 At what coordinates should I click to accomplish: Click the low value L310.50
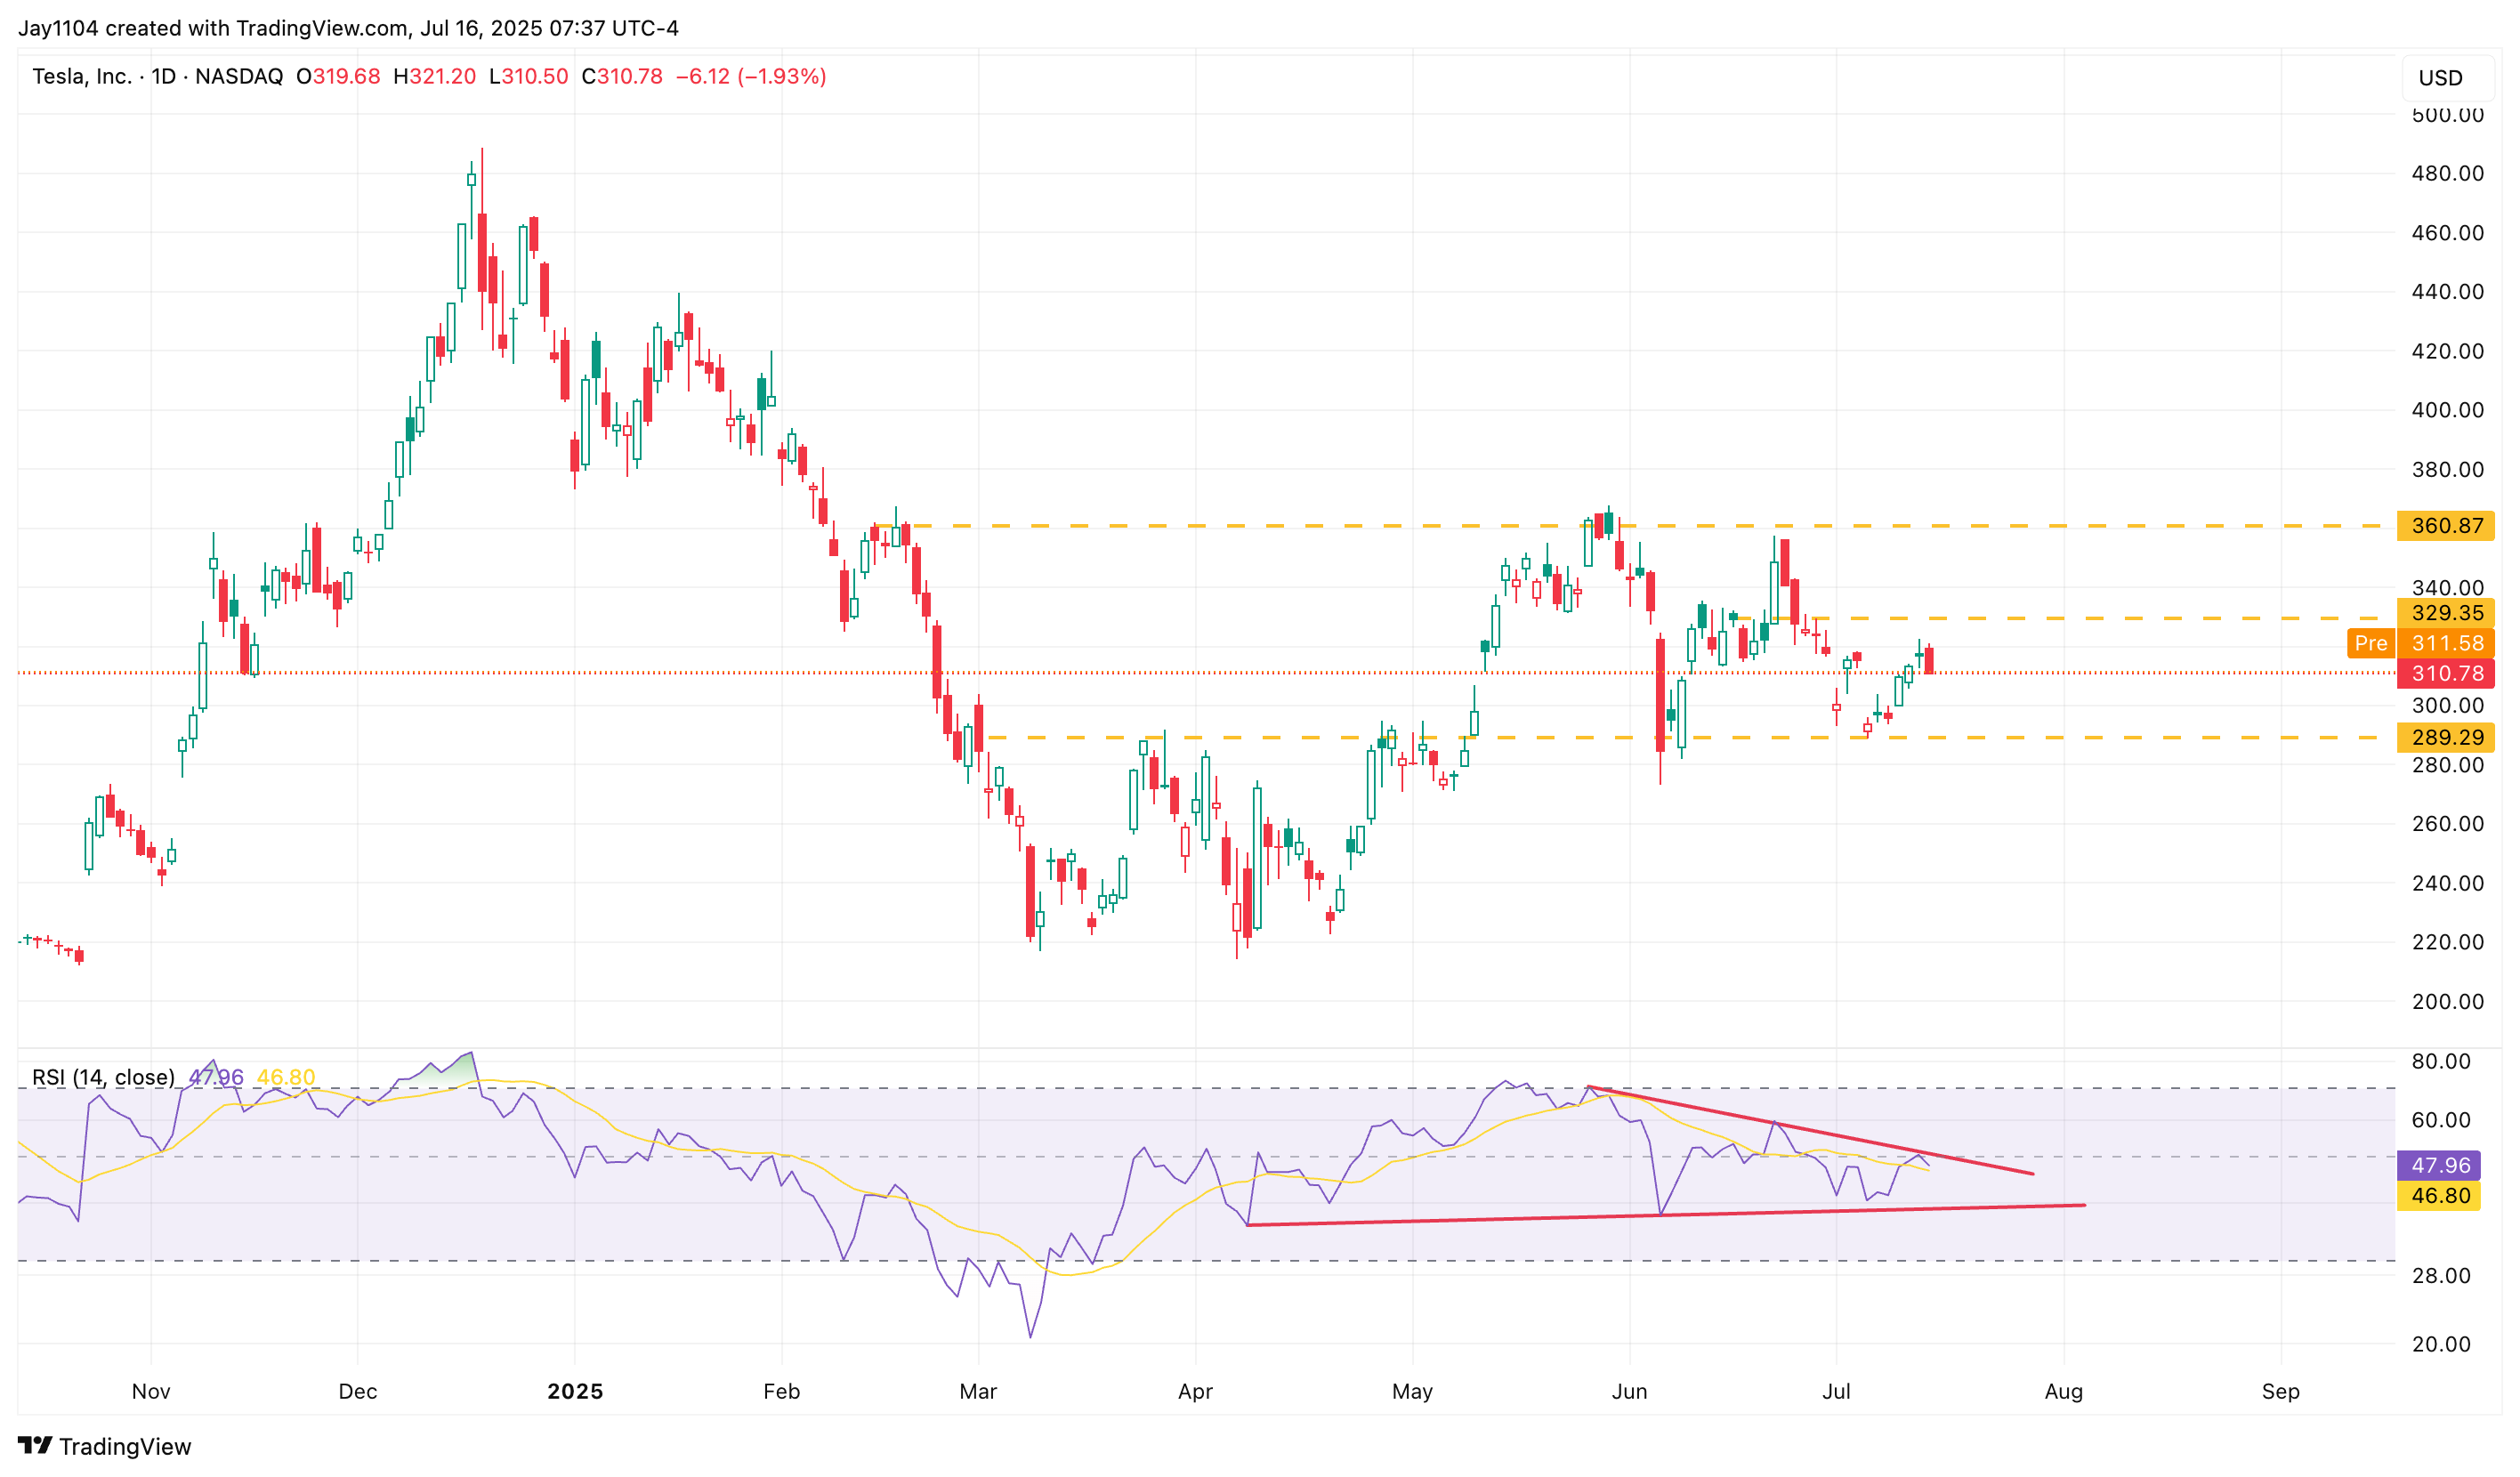[528, 76]
